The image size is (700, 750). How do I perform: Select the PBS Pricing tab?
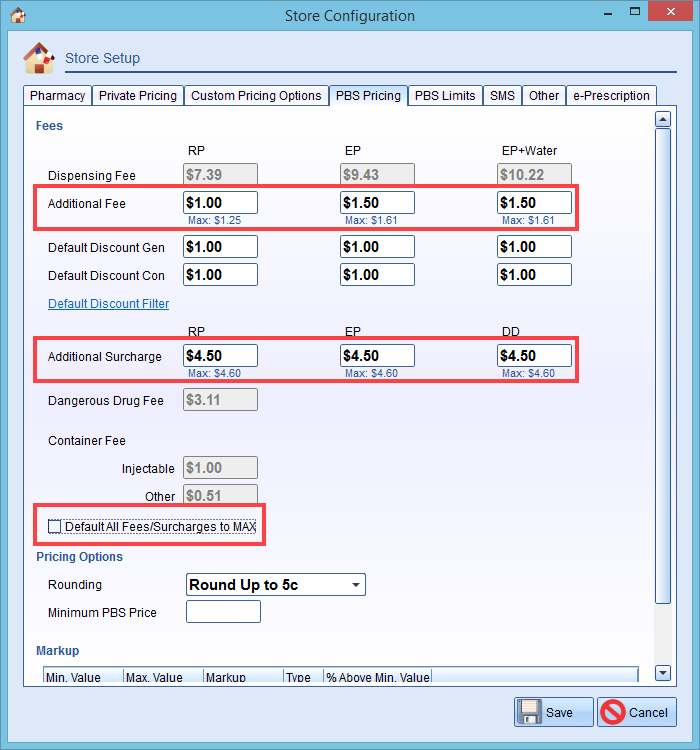(x=368, y=96)
